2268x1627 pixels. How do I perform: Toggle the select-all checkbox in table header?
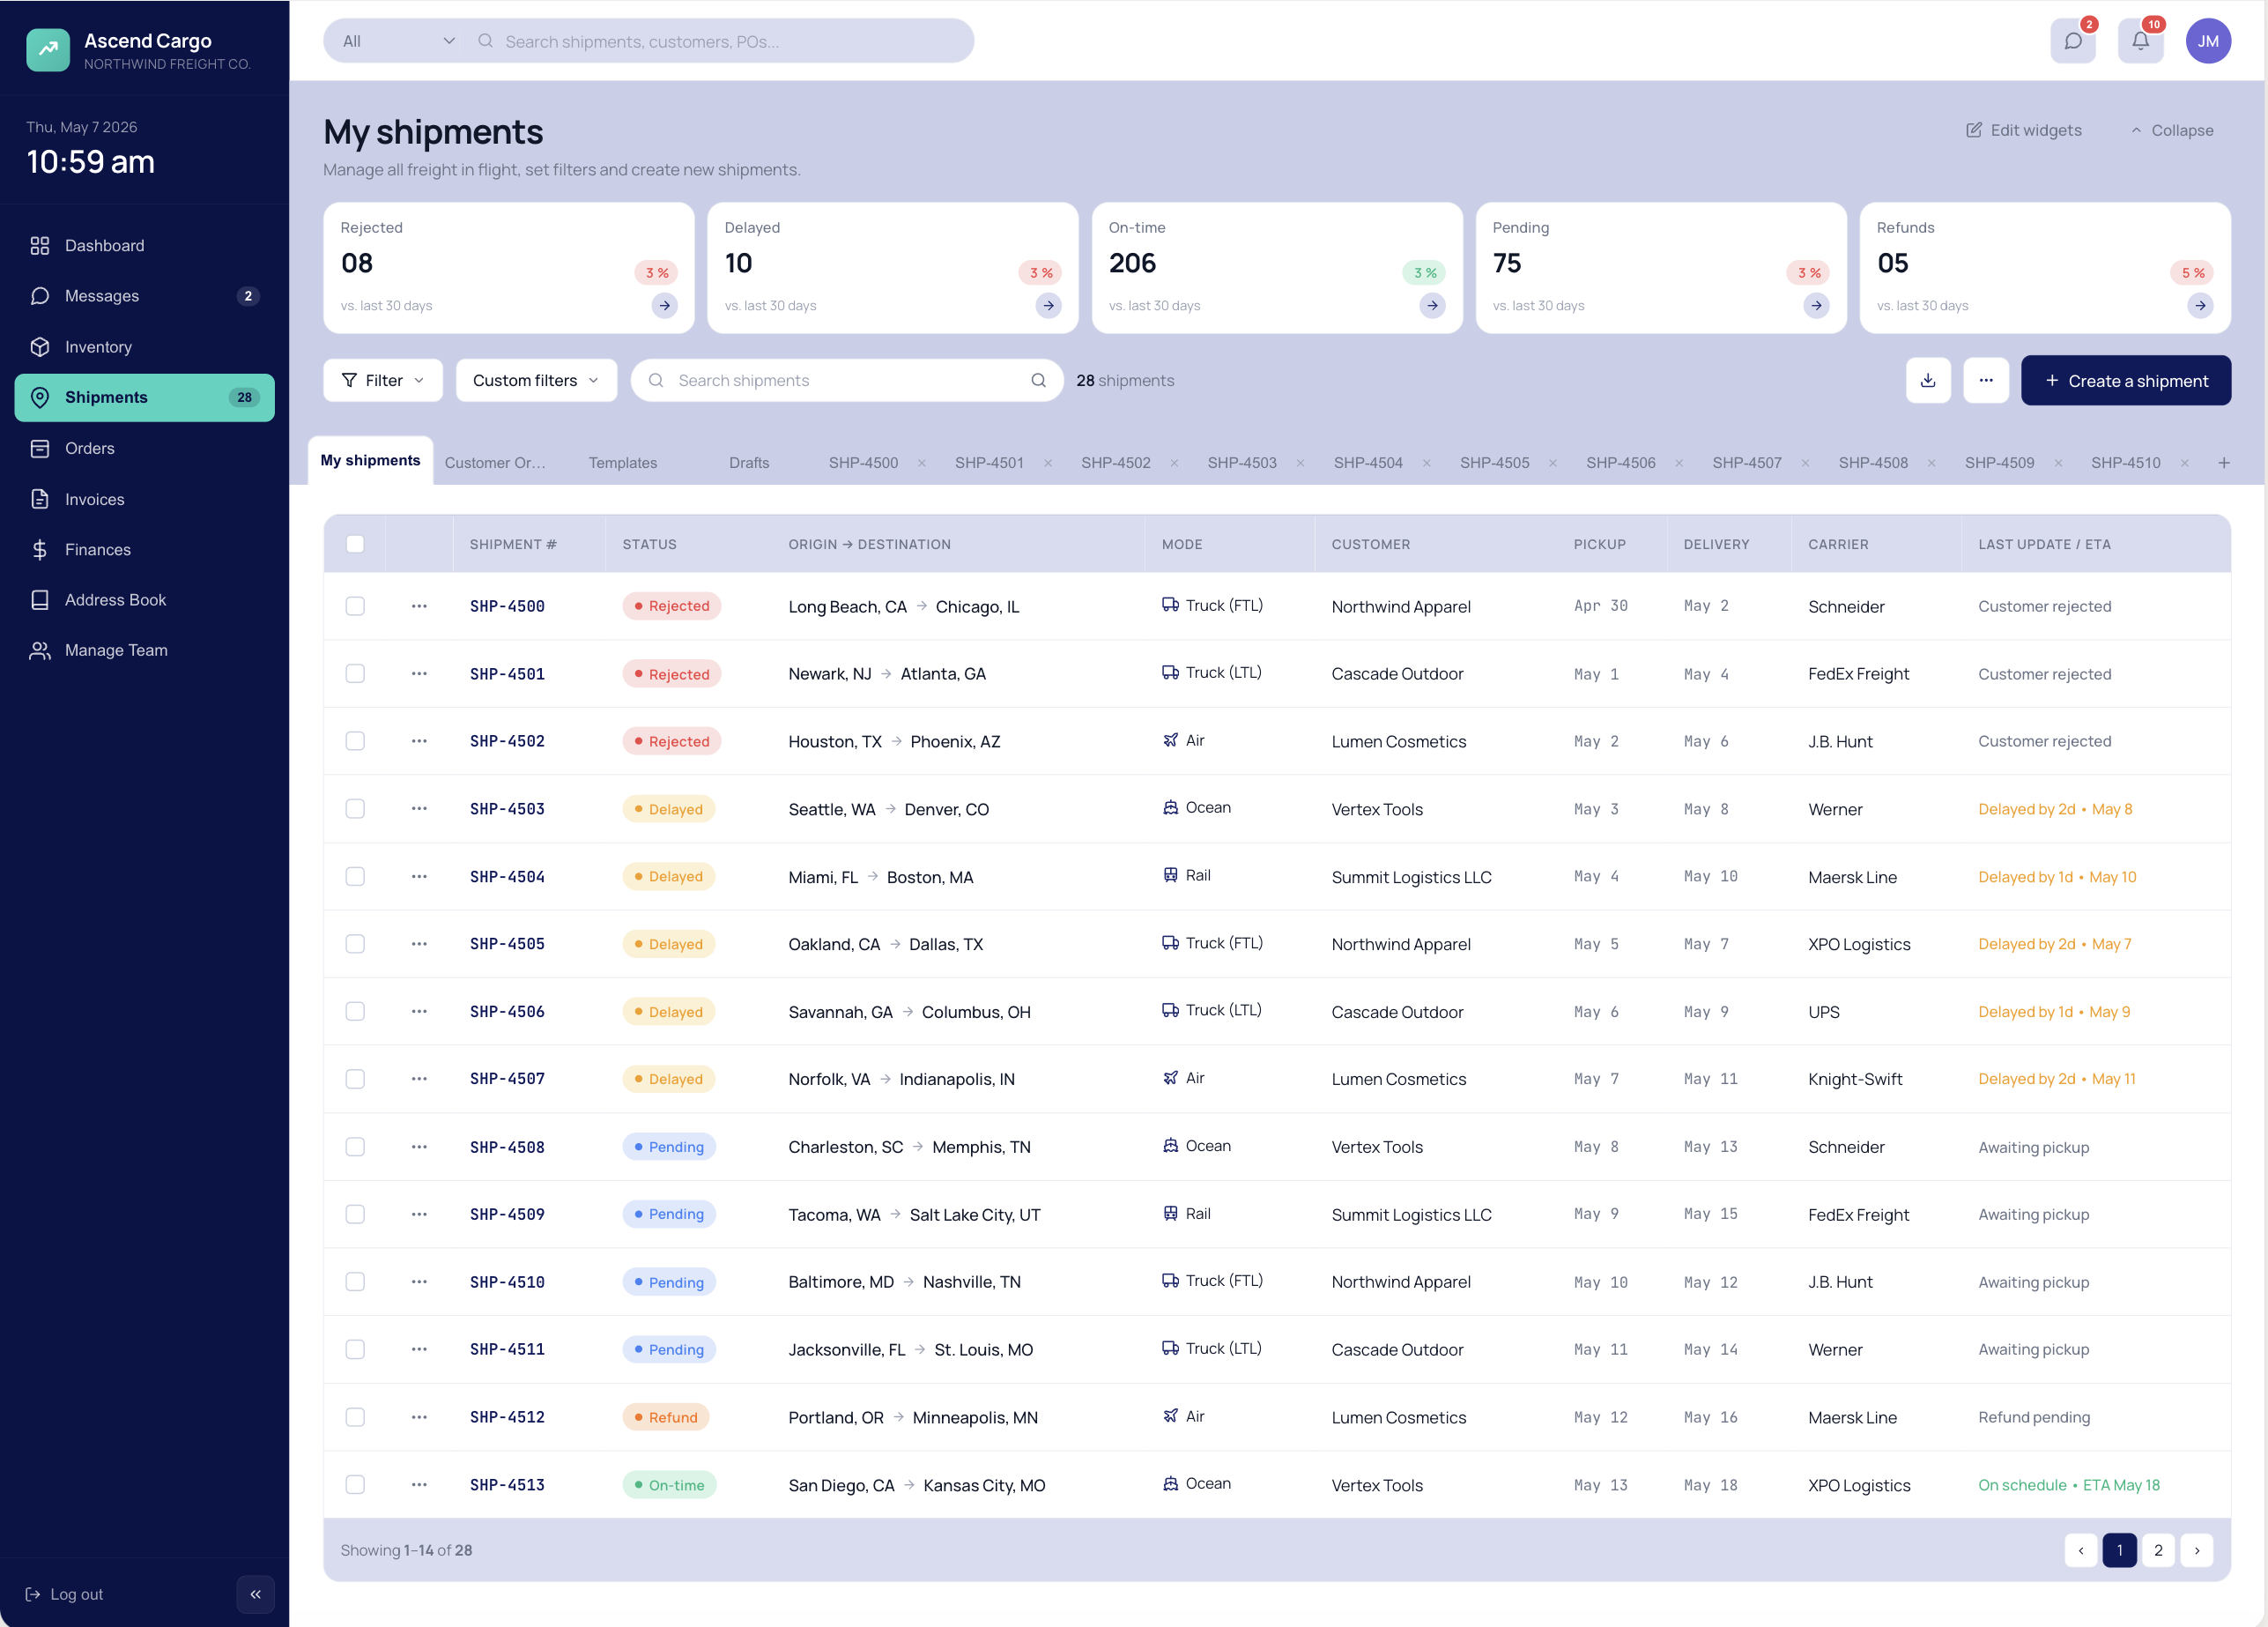point(355,544)
